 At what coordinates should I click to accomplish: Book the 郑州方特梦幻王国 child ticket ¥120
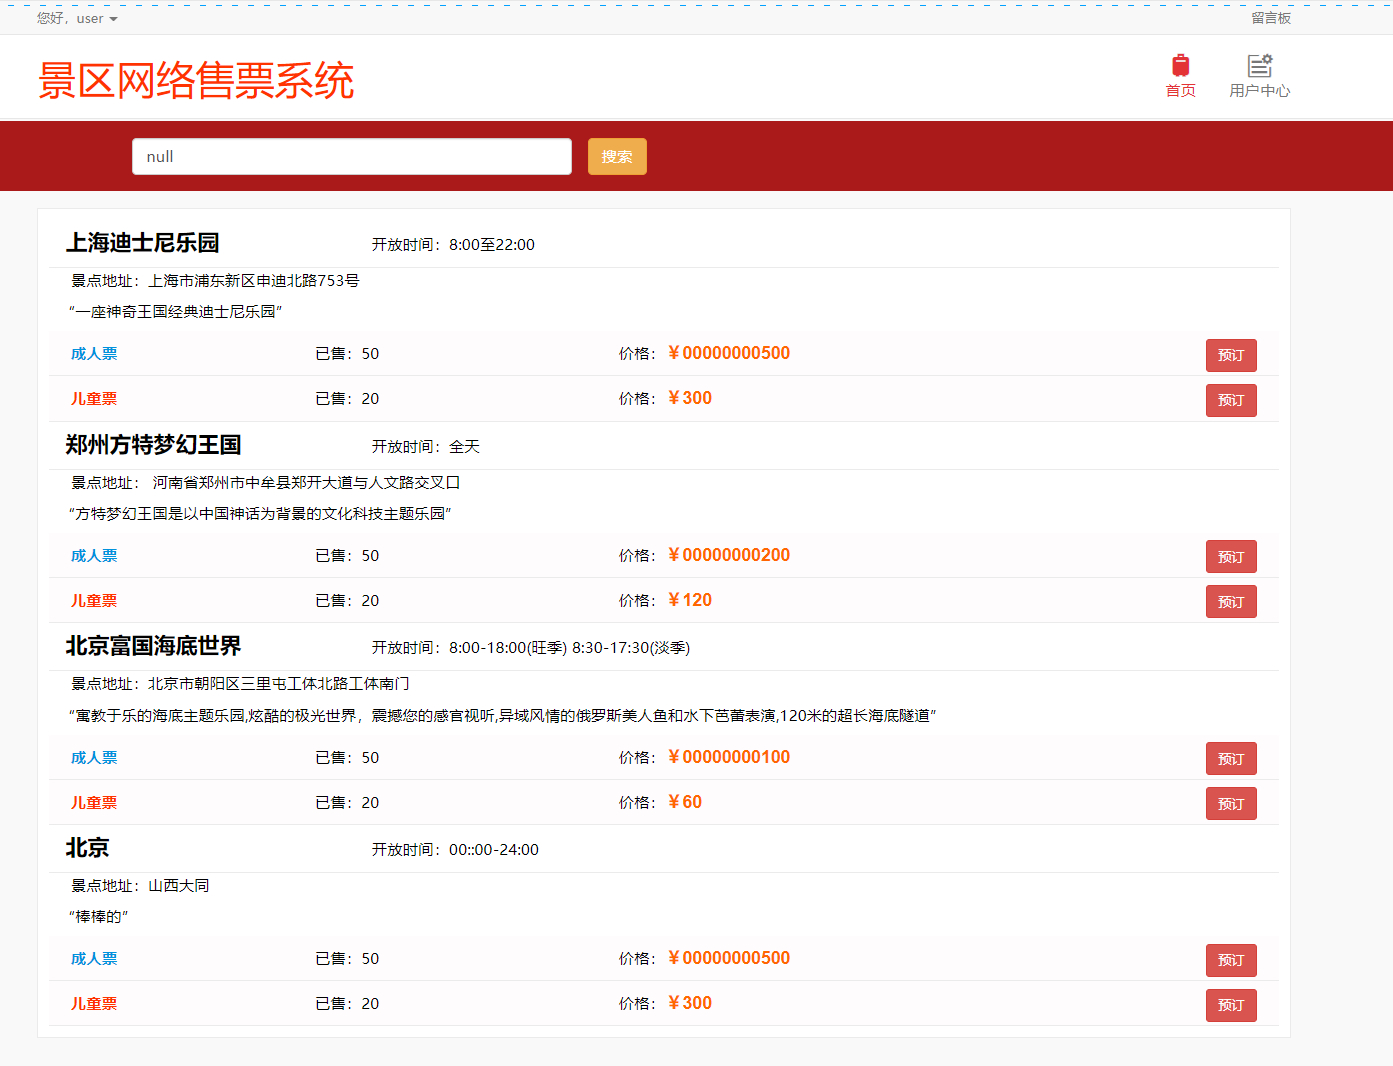point(1231,602)
